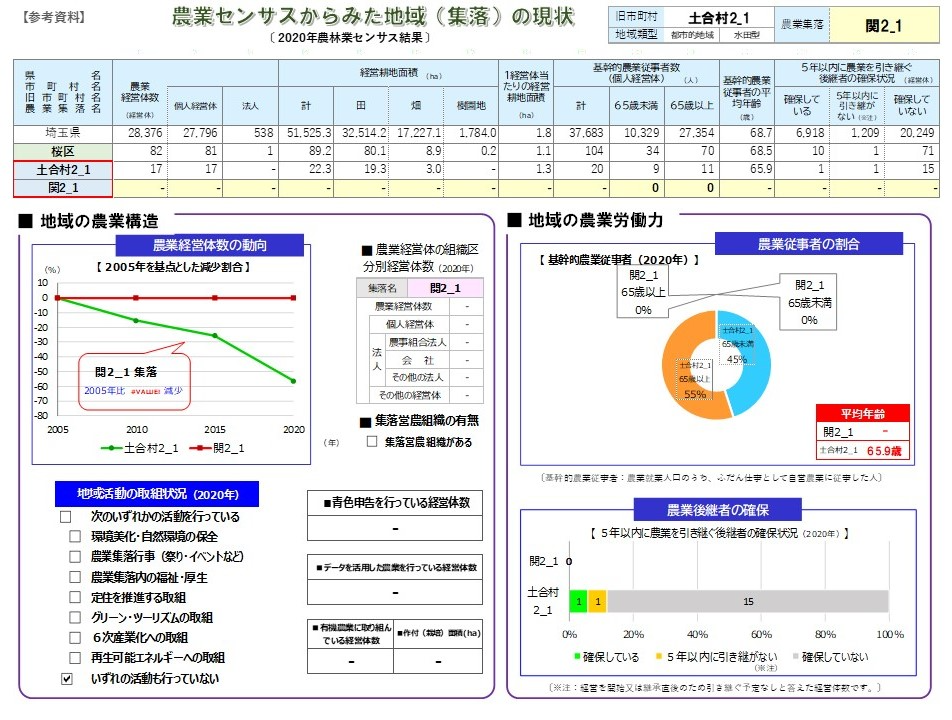Select the 農業後継者の確保 header

[718, 509]
